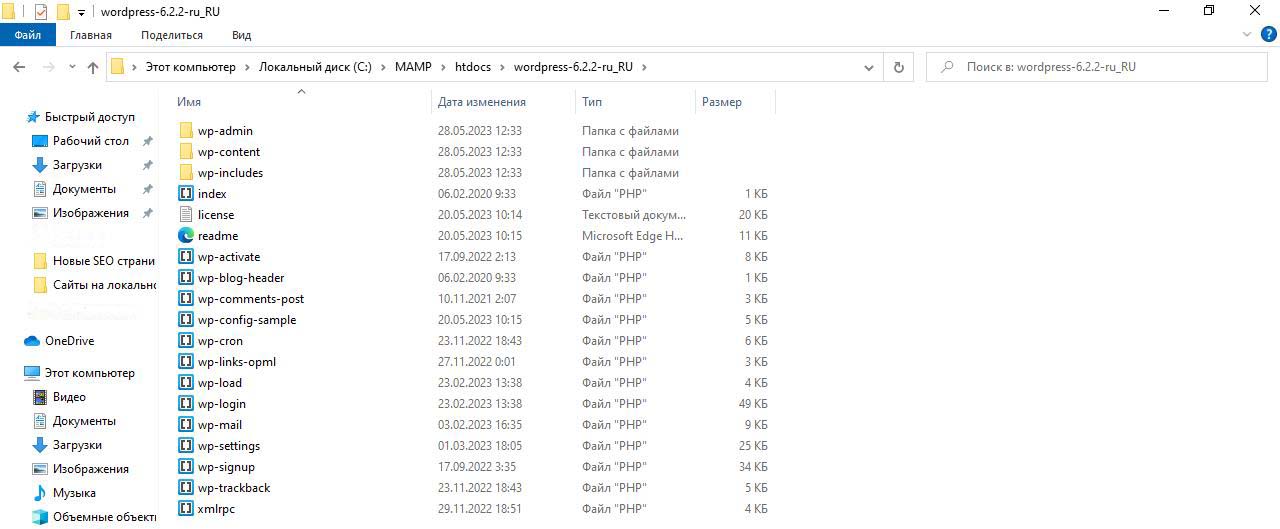Open the quick access toolbar dropdown
The height and width of the screenshot is (529, 1280).
(81, 12)
